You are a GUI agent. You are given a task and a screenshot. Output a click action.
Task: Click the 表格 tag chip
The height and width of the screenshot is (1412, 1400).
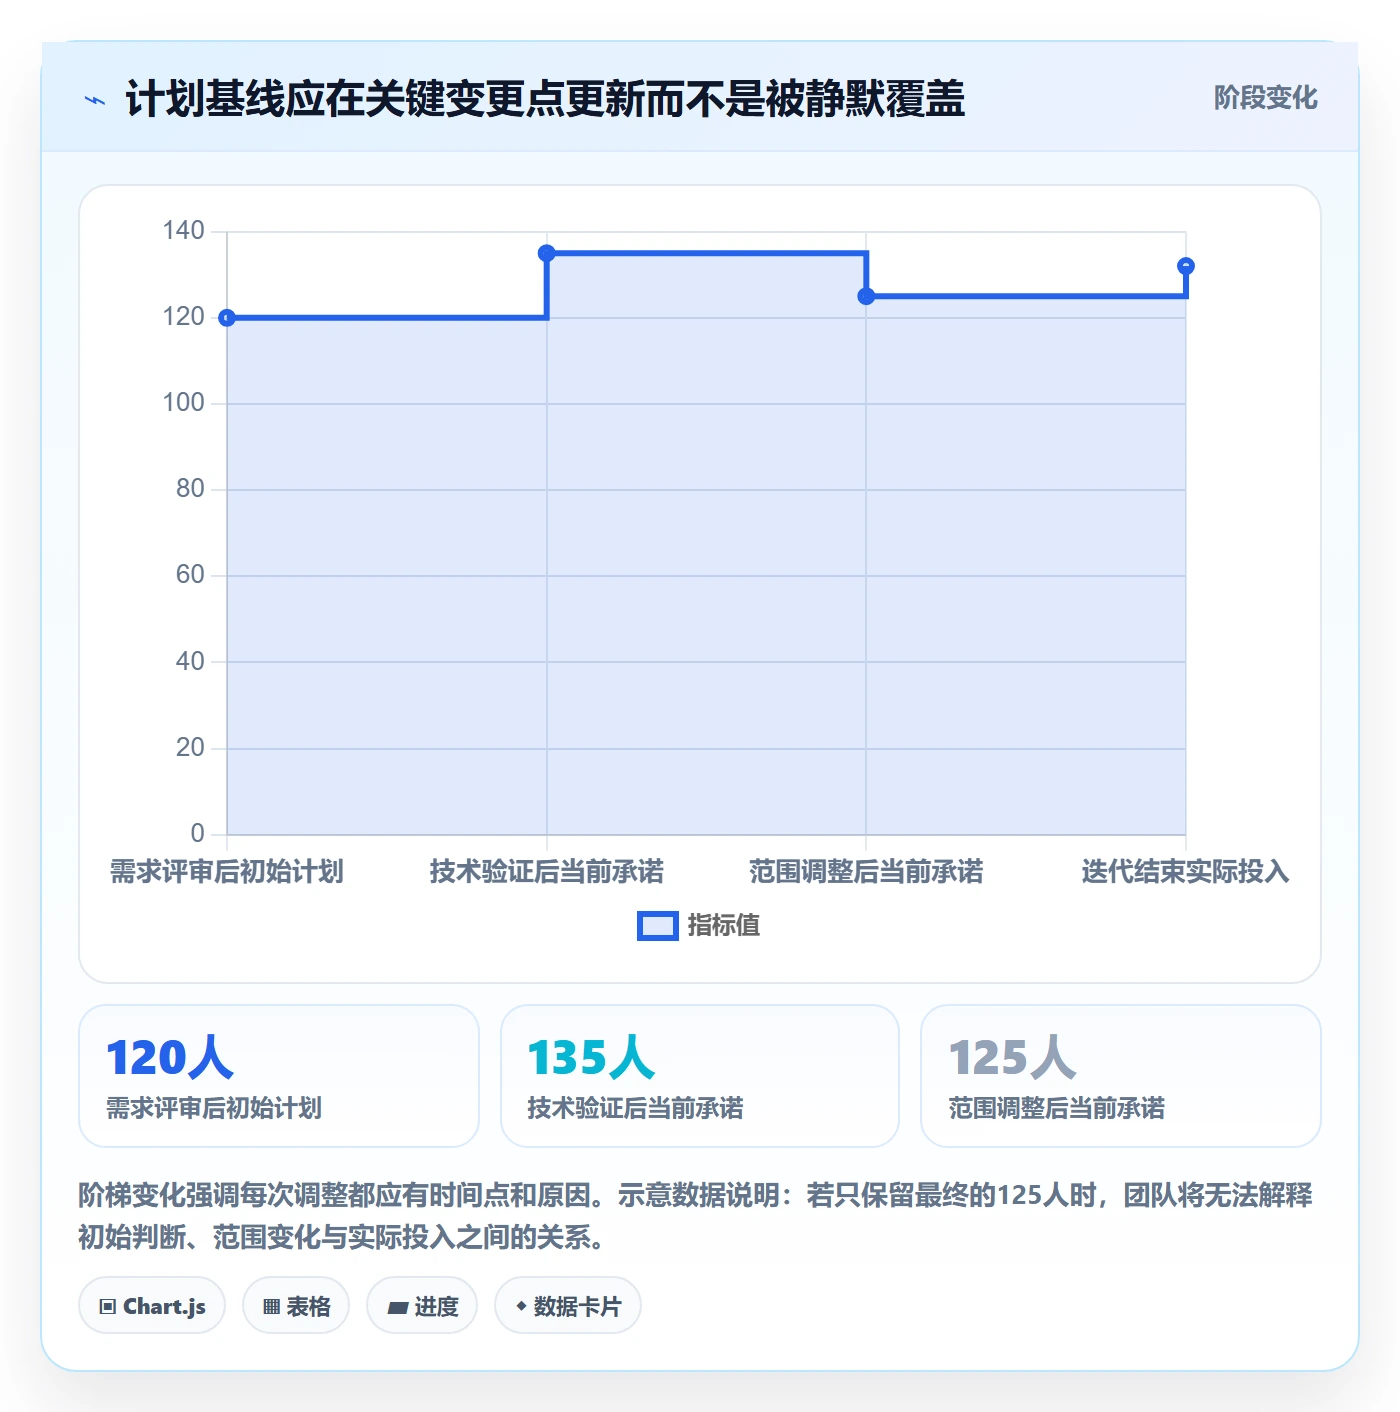[x=296, y=1305]
